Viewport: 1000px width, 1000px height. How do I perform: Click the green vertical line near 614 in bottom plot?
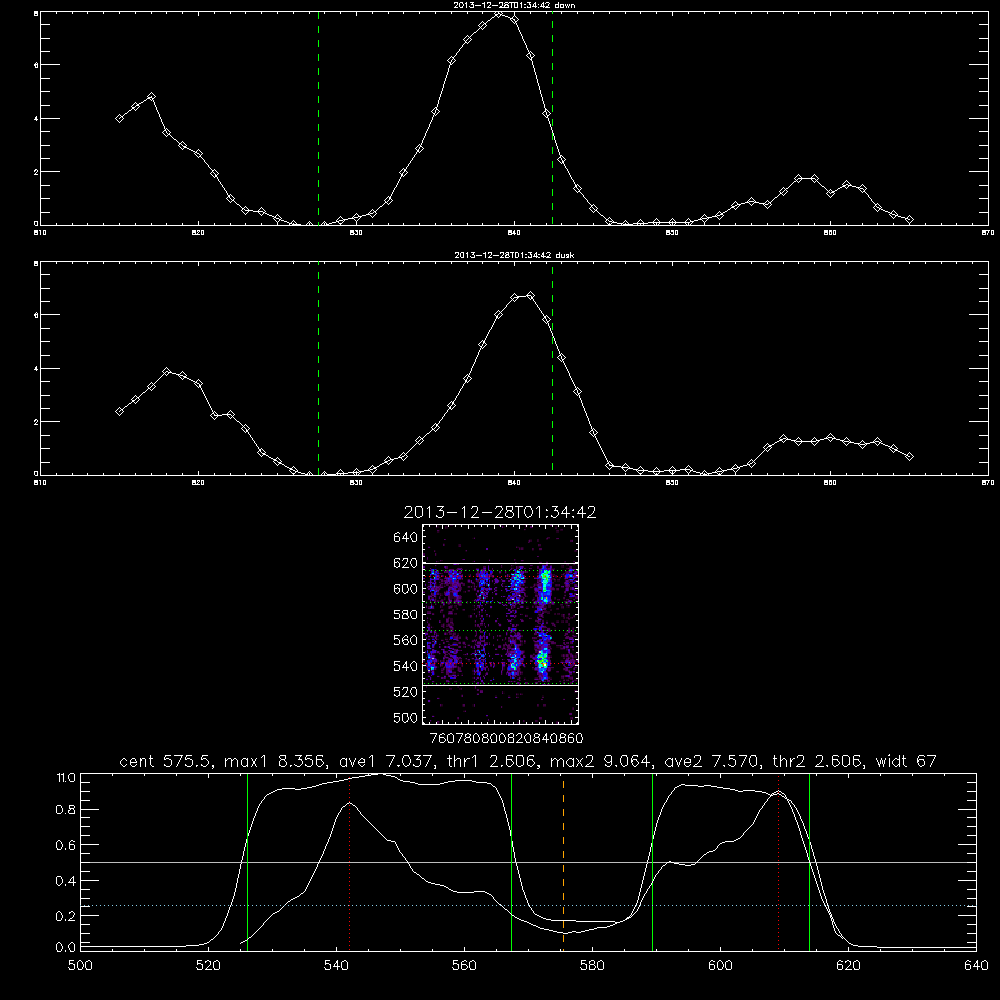(809, 861)
